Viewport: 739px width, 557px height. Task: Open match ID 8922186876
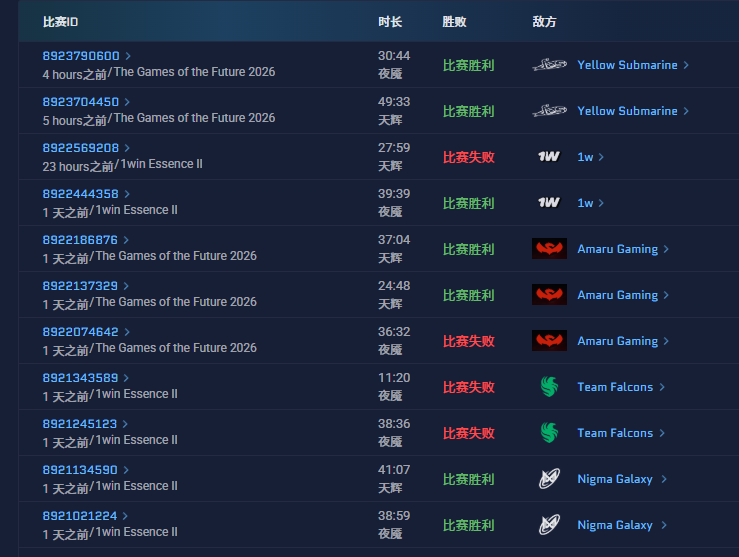pyautogui.click(x=80, y=240)
